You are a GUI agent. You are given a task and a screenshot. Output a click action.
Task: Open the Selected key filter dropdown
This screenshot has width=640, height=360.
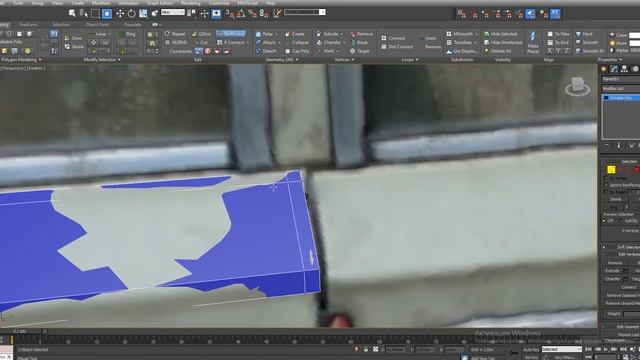point(561,349)
